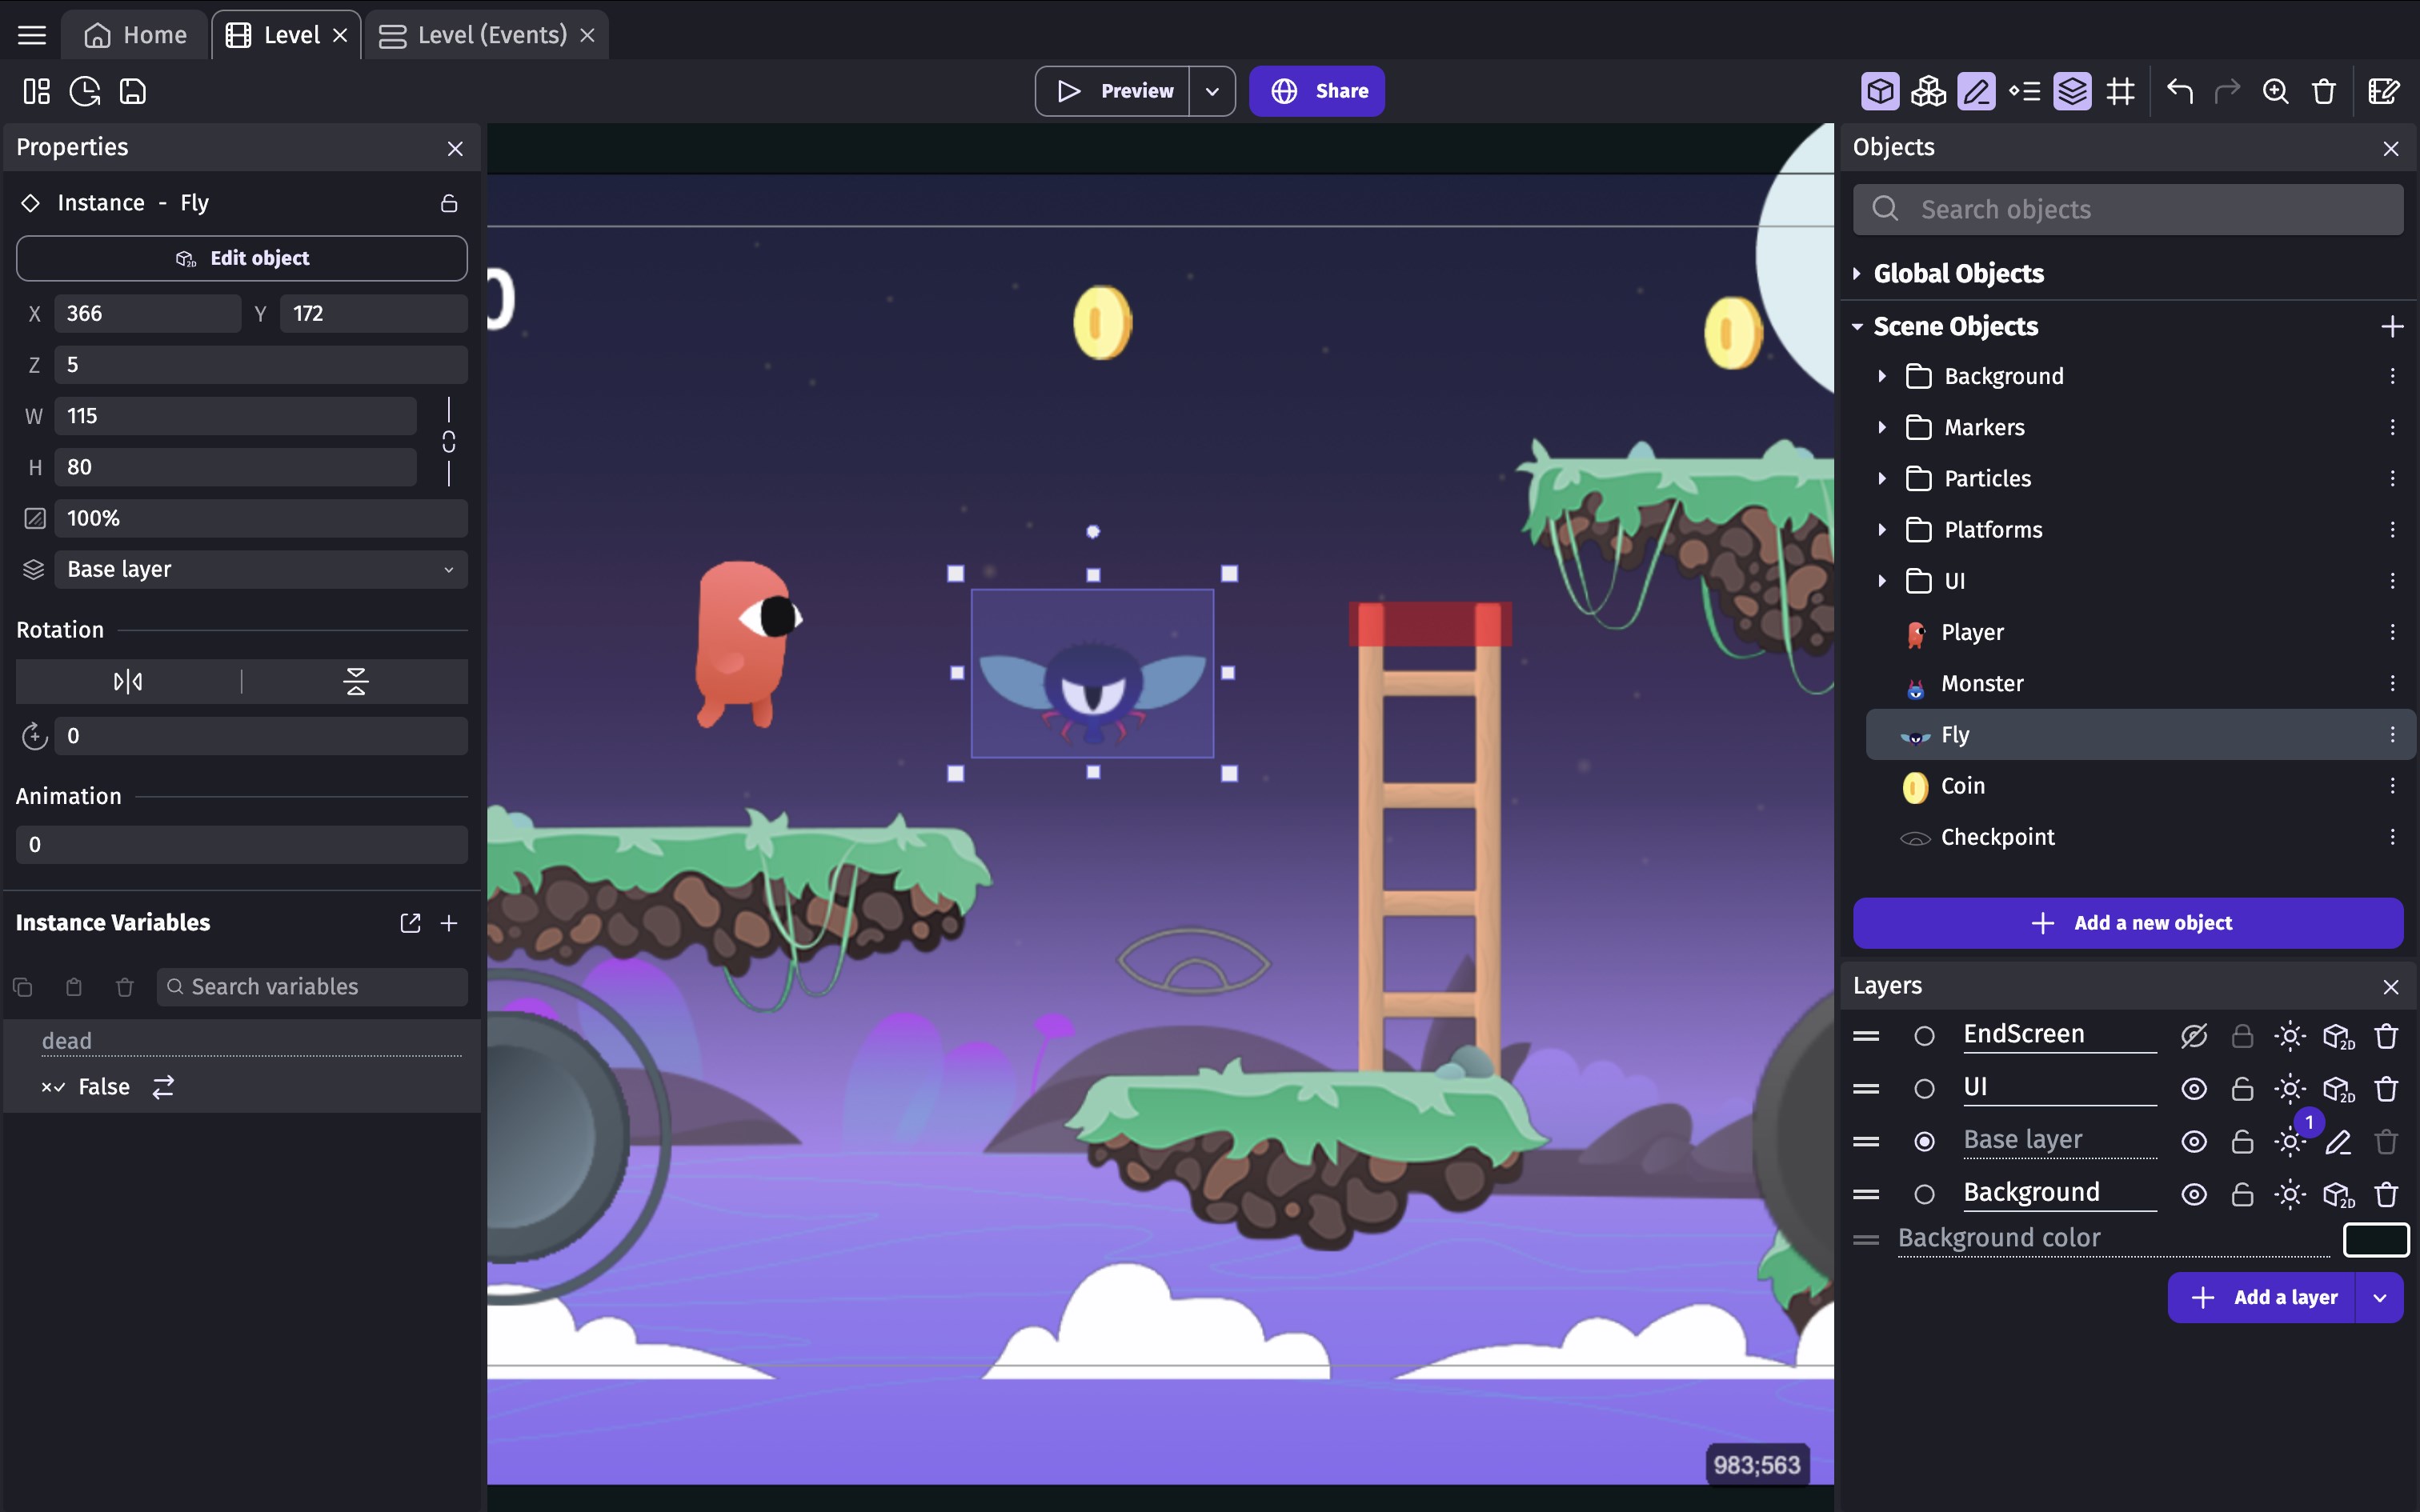Go to the Home tab
The width and height of the screenshot is (2420, 1512).
click(136, 35)
